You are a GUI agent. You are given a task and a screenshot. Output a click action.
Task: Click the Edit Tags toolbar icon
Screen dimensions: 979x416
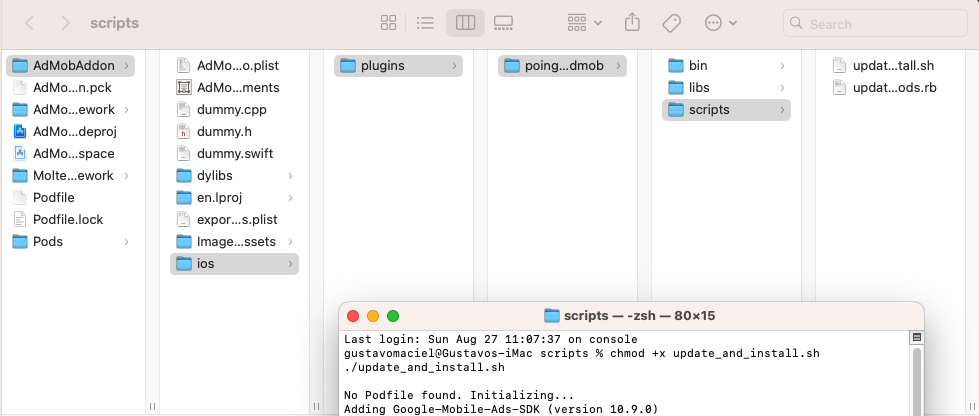[x=671, y=23]
